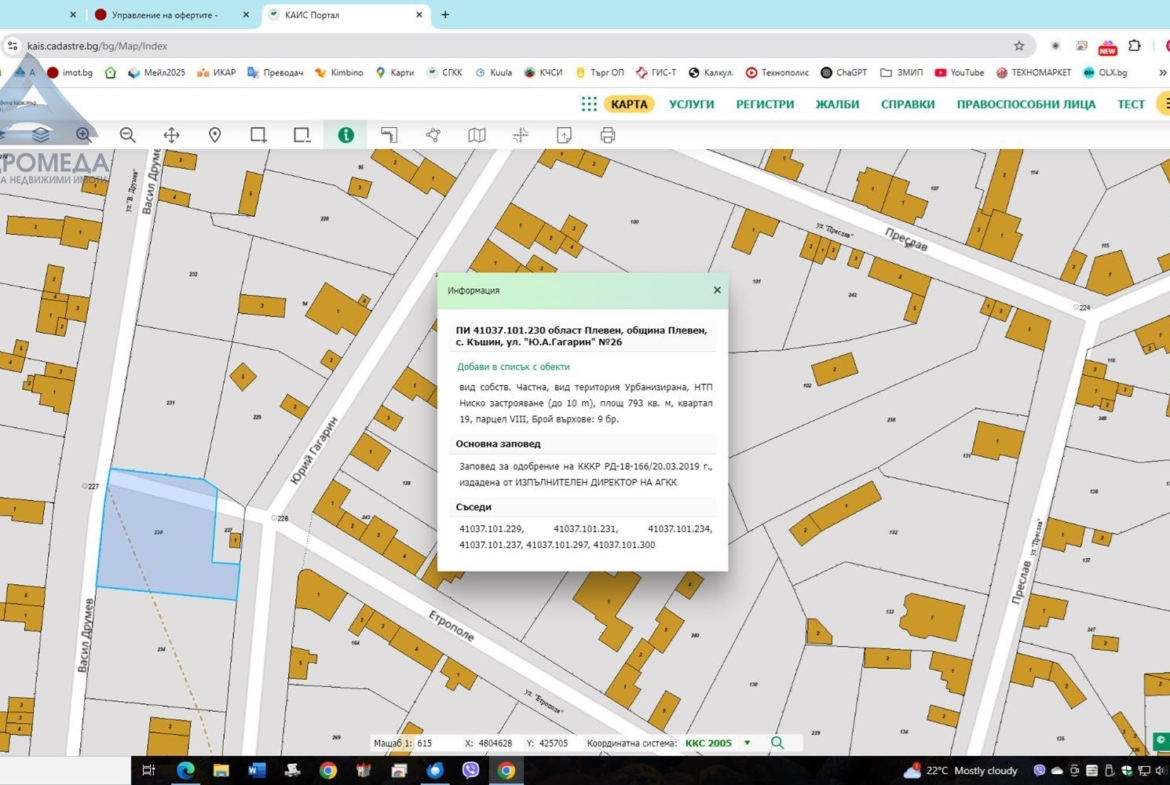Click the coordinate search magnifier button

[x=777, y=743]
